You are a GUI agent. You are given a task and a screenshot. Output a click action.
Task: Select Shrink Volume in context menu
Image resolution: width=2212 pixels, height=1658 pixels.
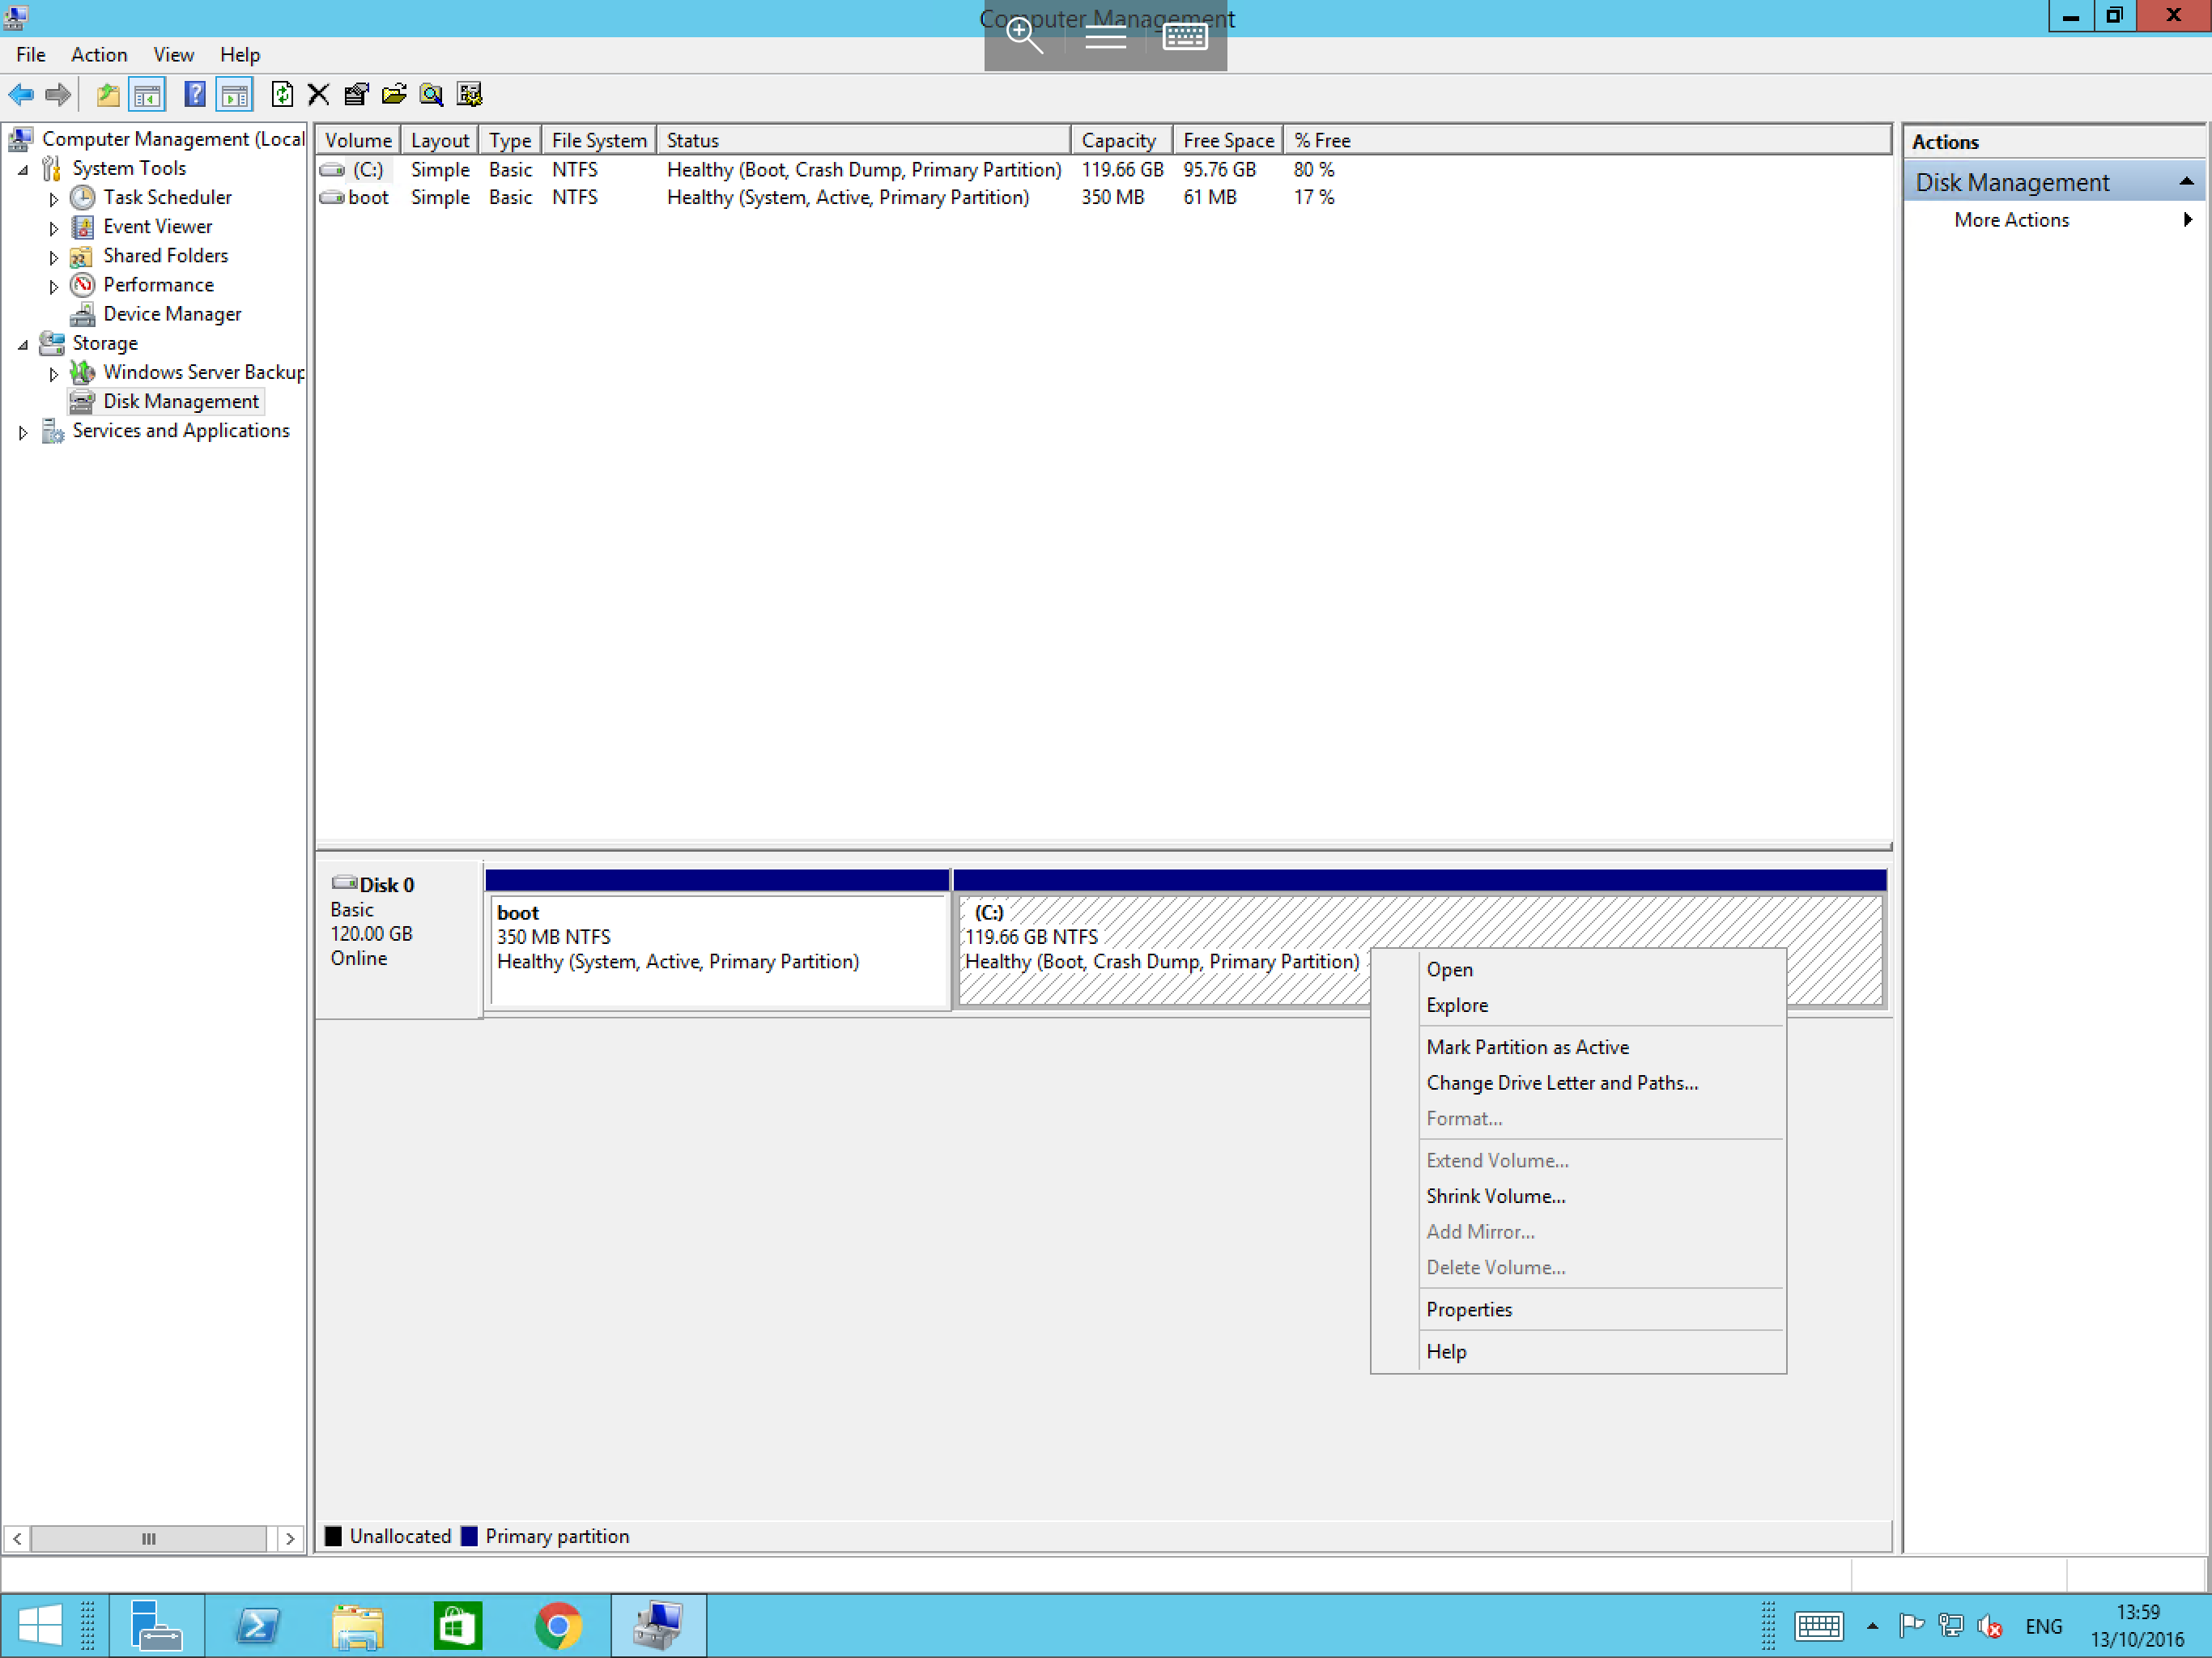click(x=1578, y=1196)
